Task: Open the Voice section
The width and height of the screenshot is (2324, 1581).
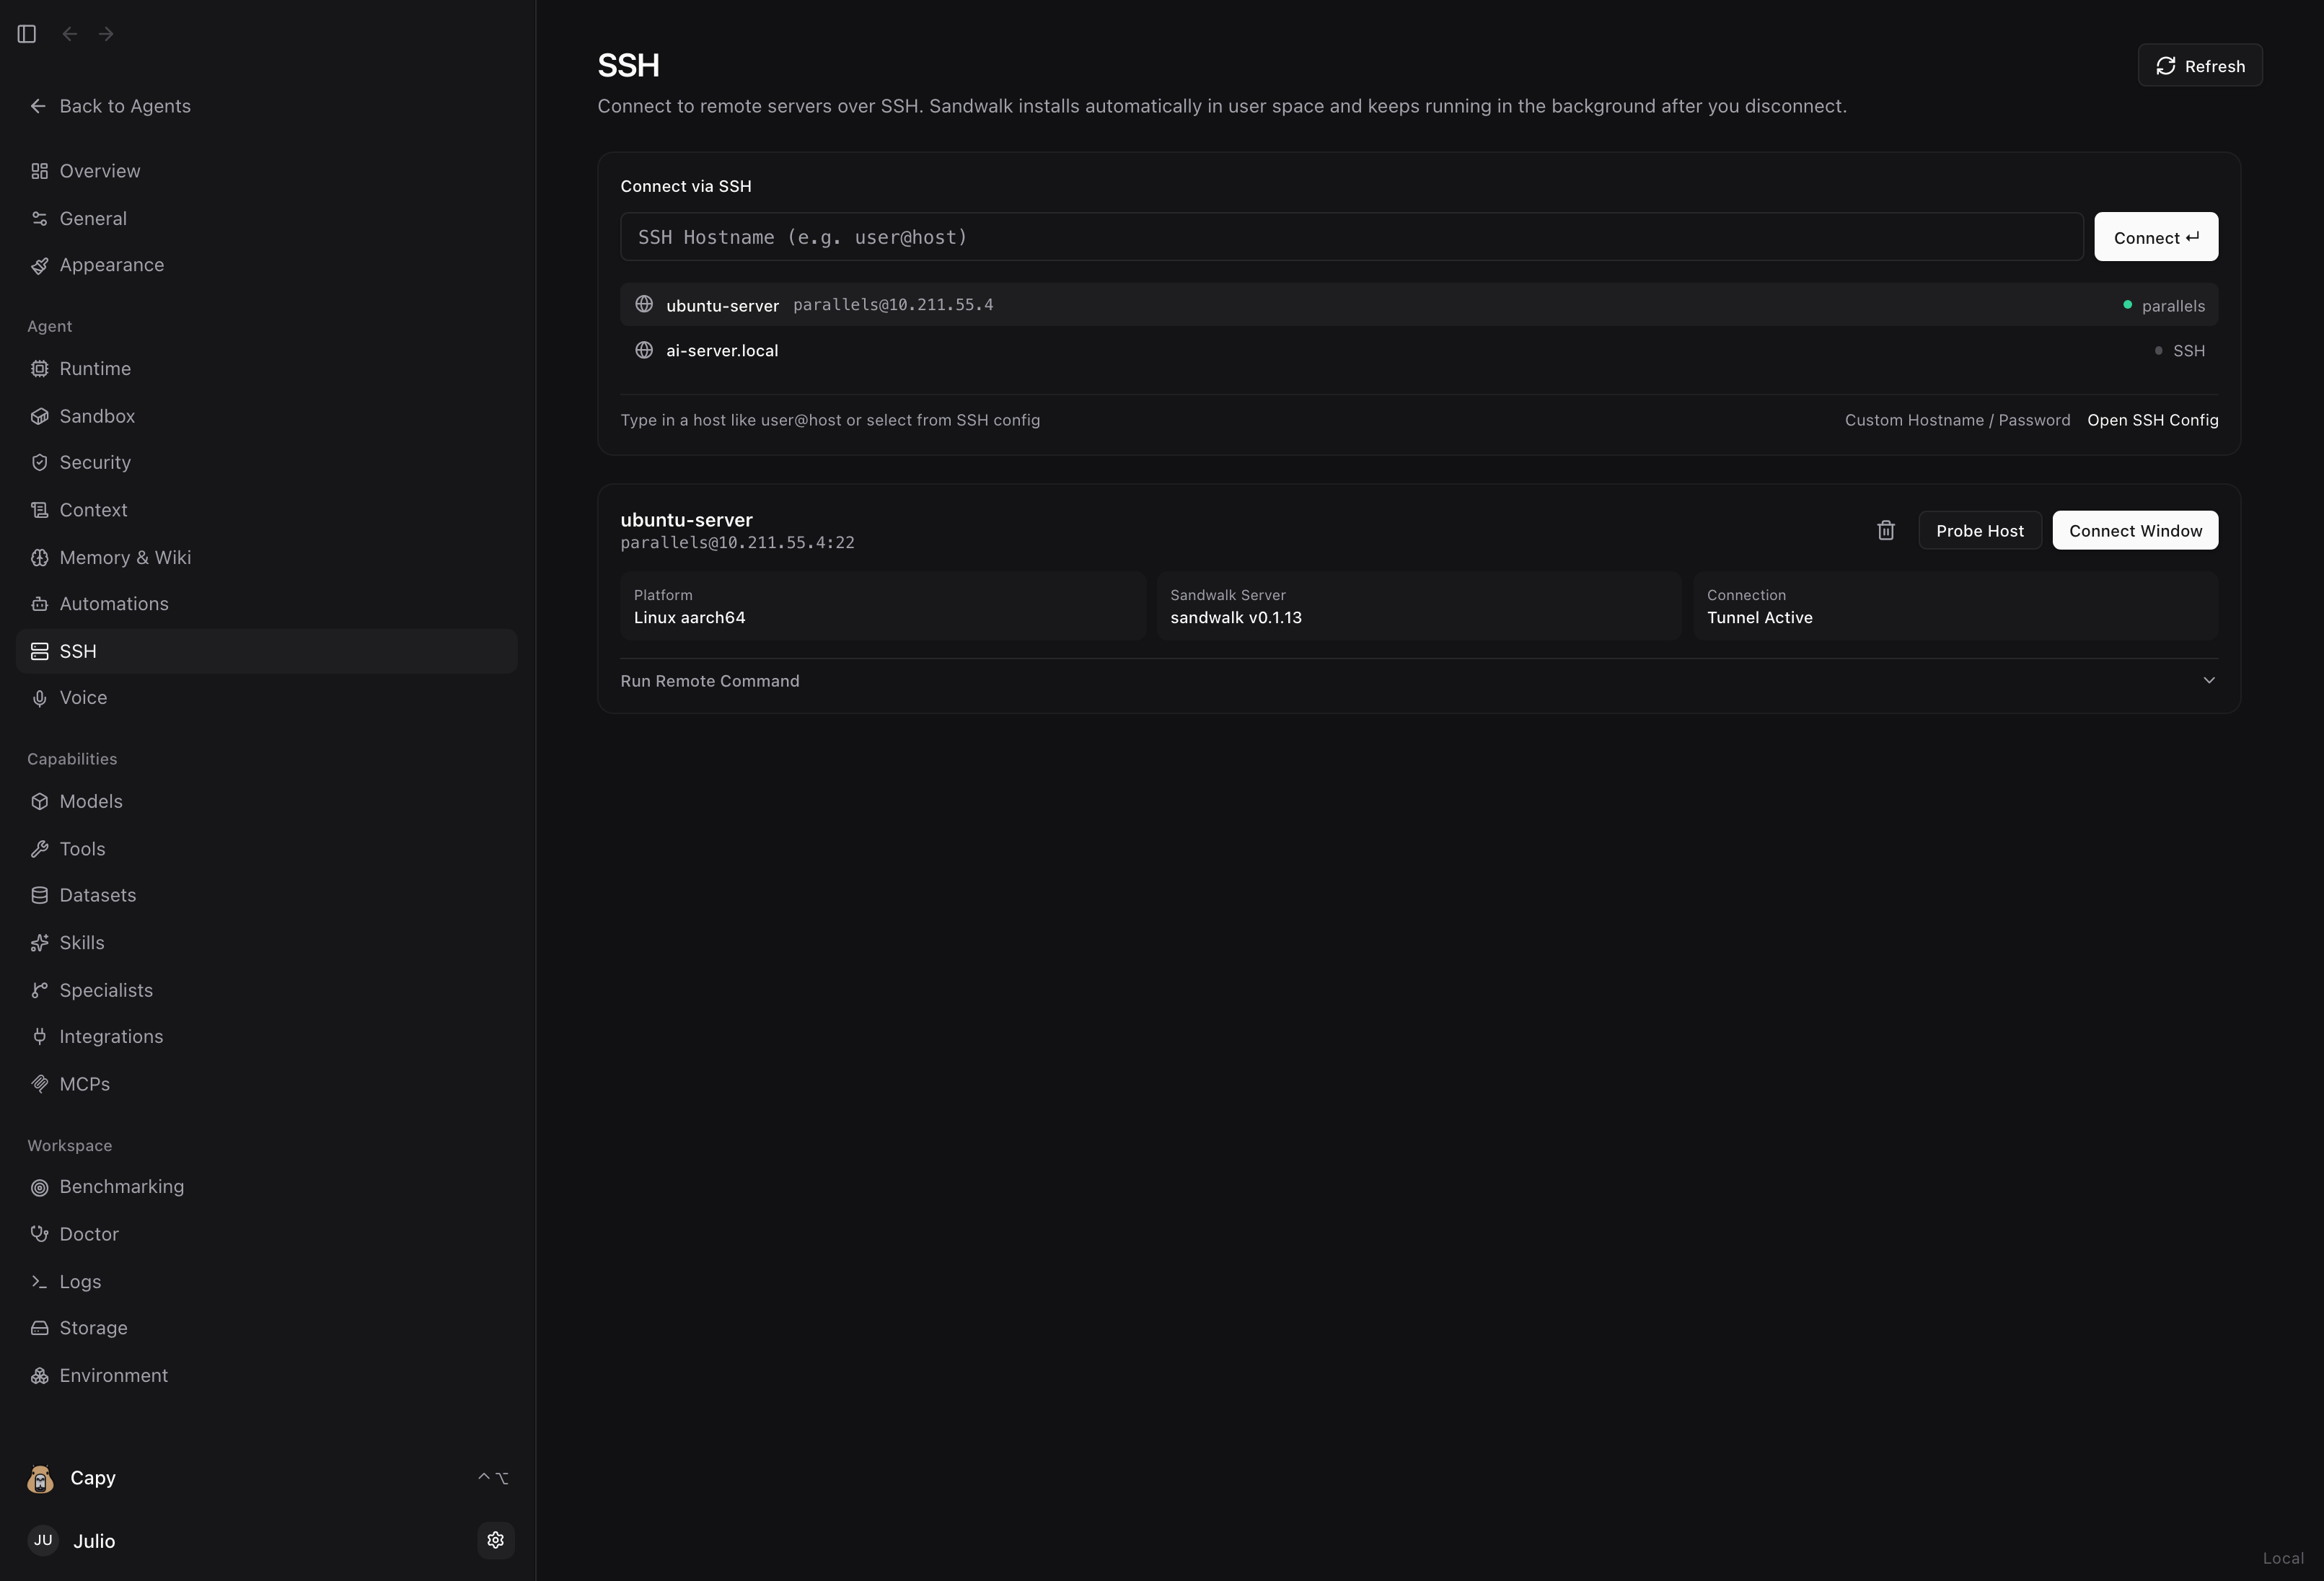Action: [266, 698]
